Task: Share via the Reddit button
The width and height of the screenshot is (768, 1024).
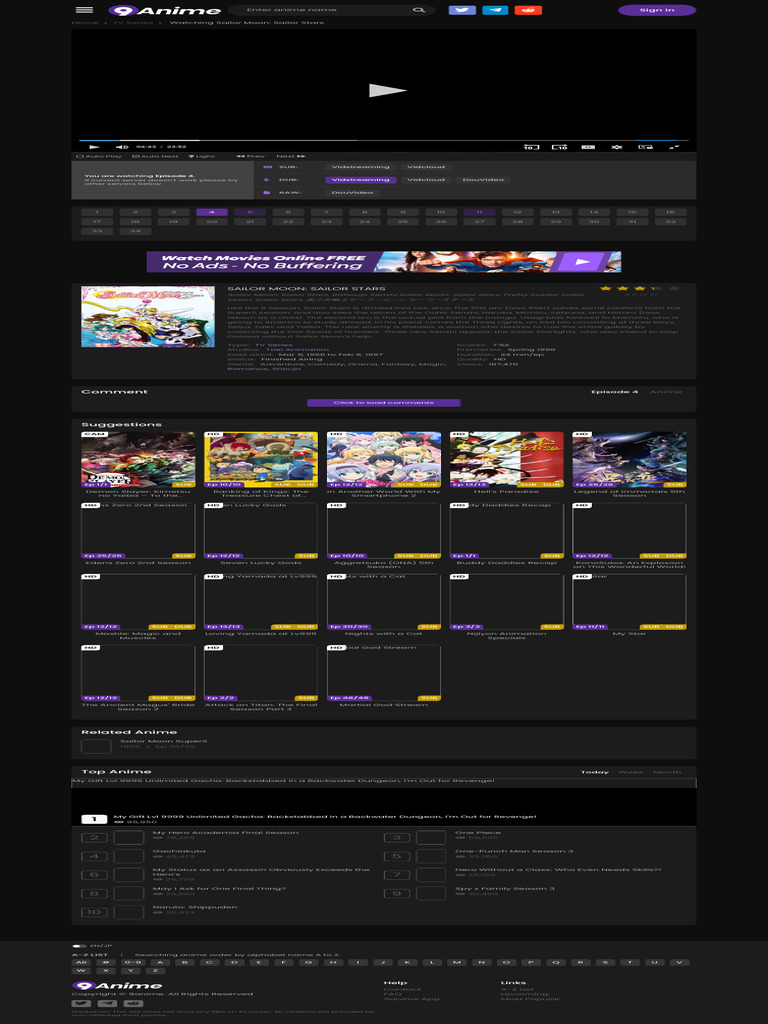Action: [x=528, y=10]
